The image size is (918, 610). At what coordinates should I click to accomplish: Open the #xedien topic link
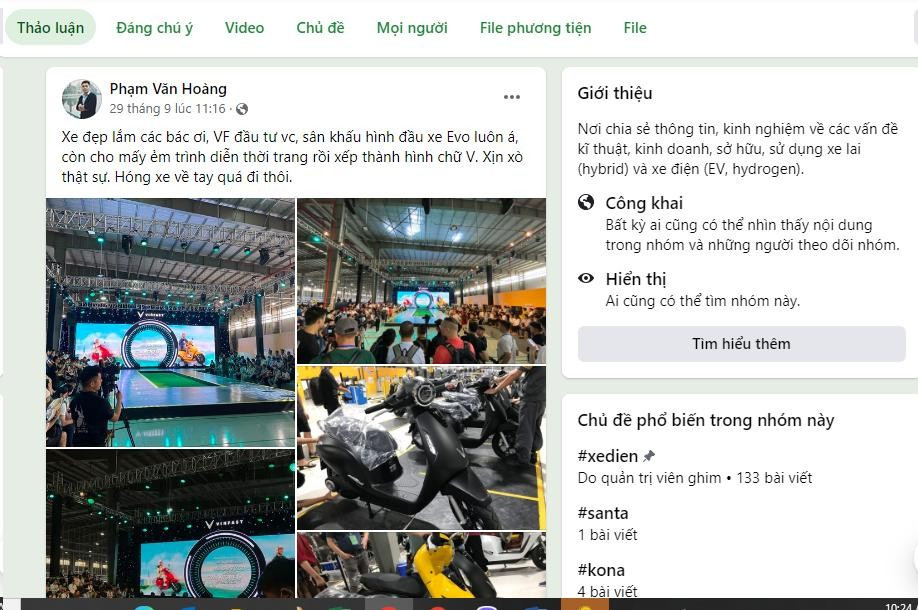pyautogui.click(x=608, y=456)
